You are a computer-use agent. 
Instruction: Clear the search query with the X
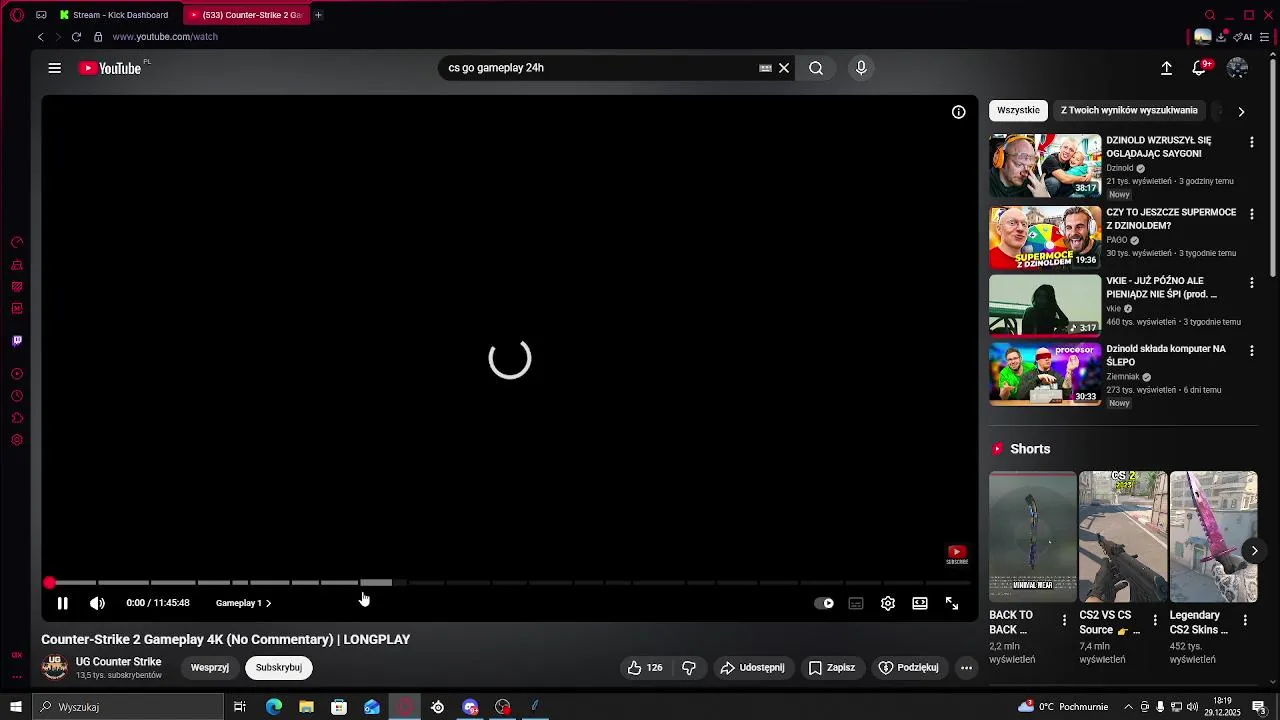(x=784, y=68)
